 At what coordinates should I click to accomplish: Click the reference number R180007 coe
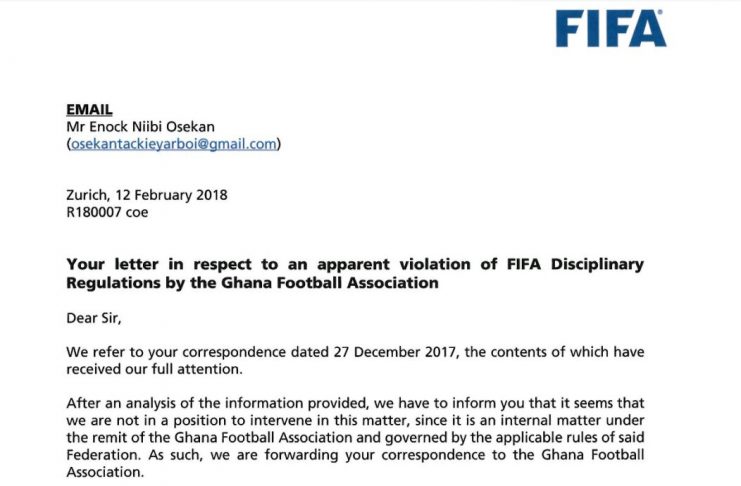tap(107, 212)
